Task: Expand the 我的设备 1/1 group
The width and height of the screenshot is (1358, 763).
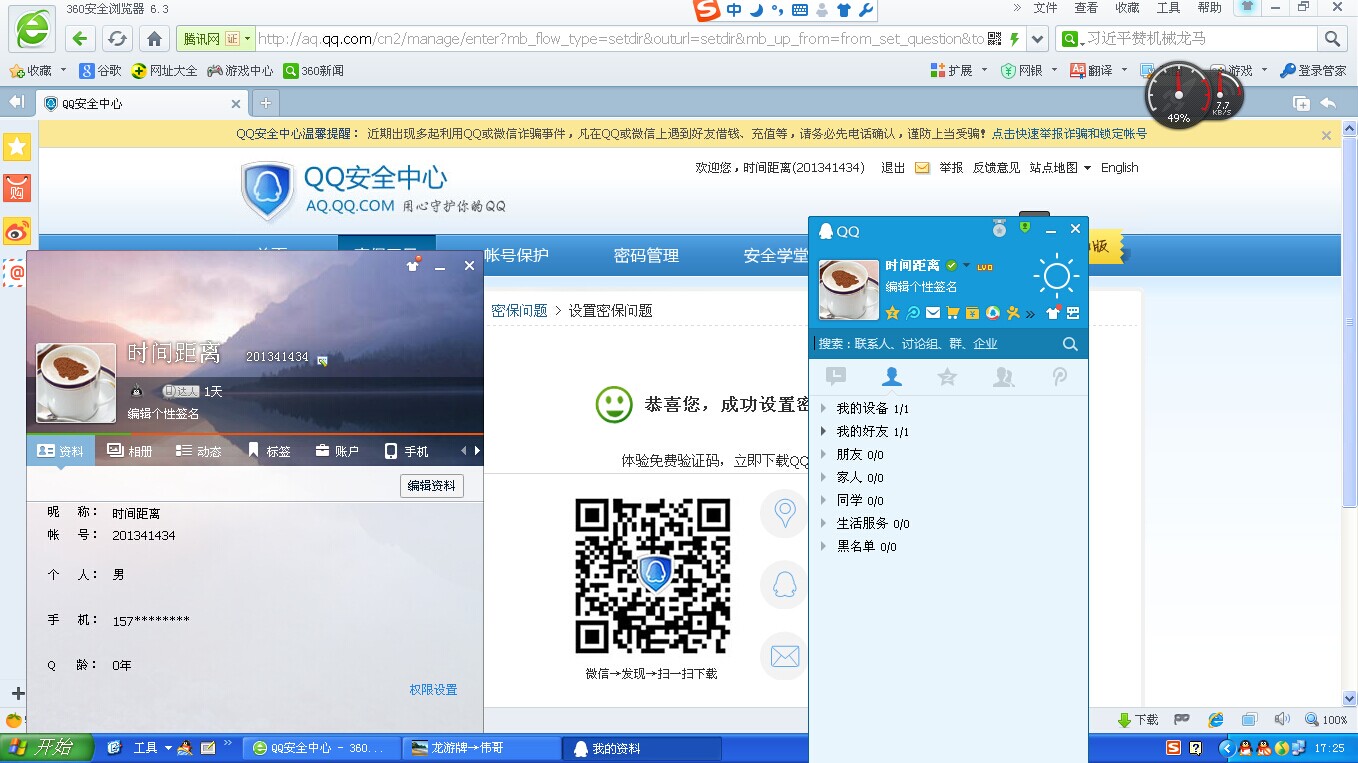Action: pos(823,408)
